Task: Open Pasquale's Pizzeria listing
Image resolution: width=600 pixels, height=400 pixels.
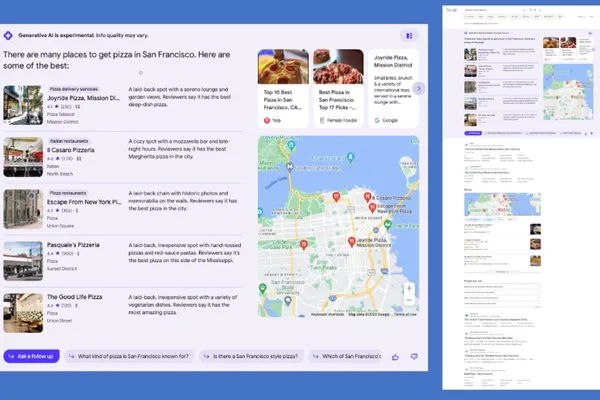Action: tap(73, 245)
